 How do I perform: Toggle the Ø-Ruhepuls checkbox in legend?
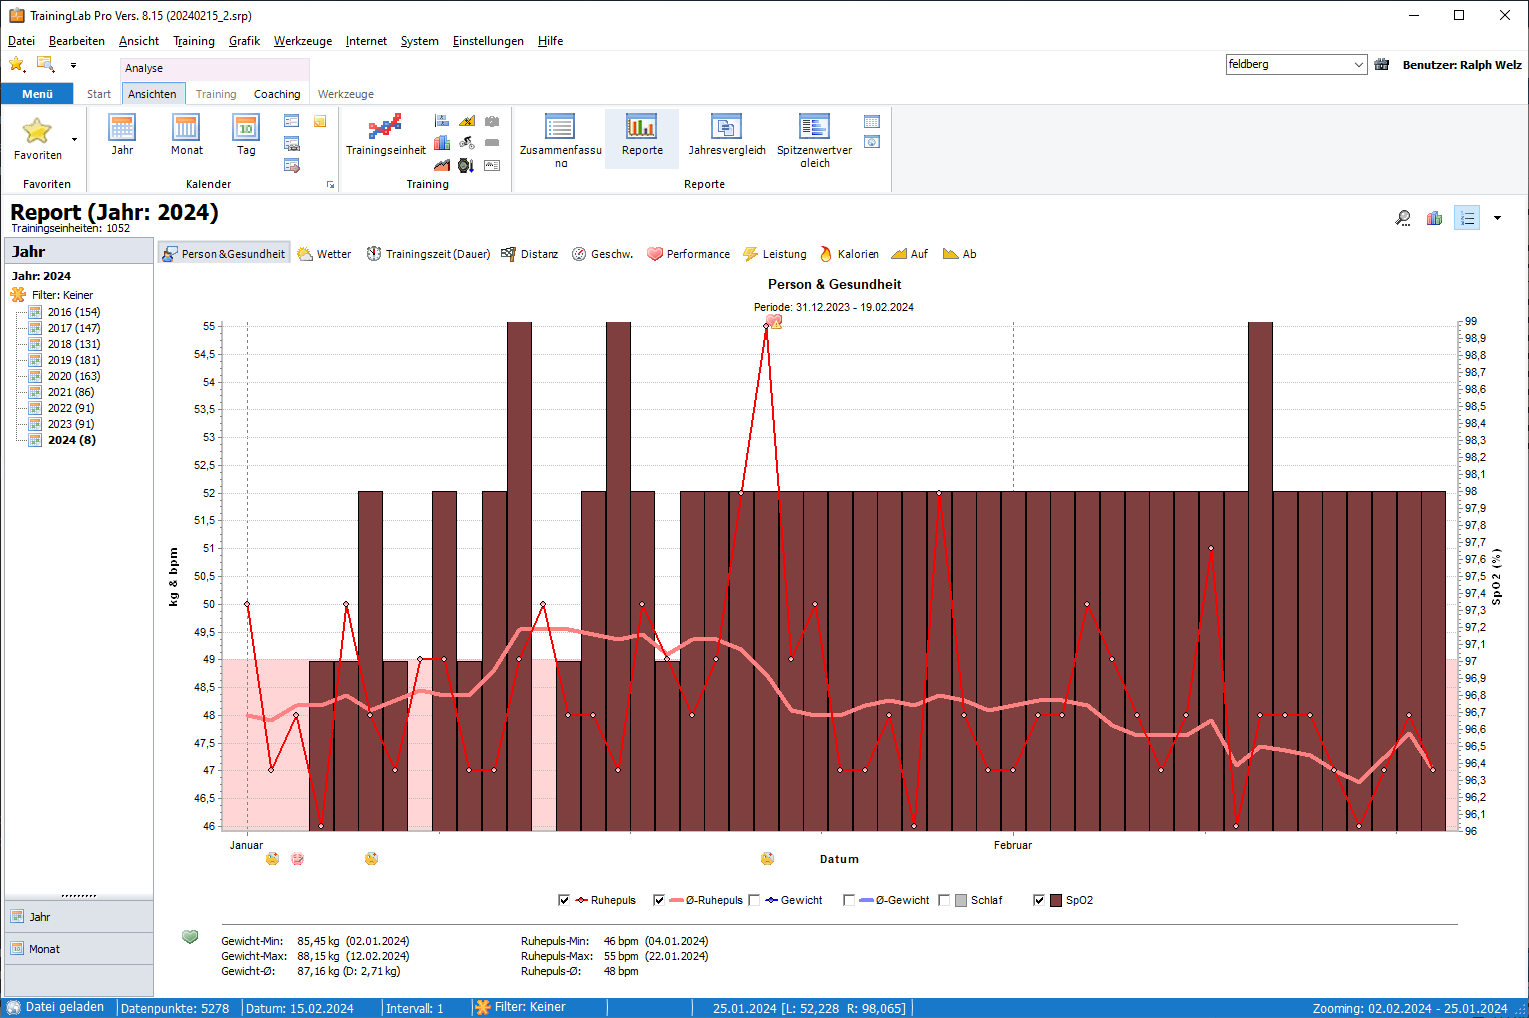(x=659, y=900)
